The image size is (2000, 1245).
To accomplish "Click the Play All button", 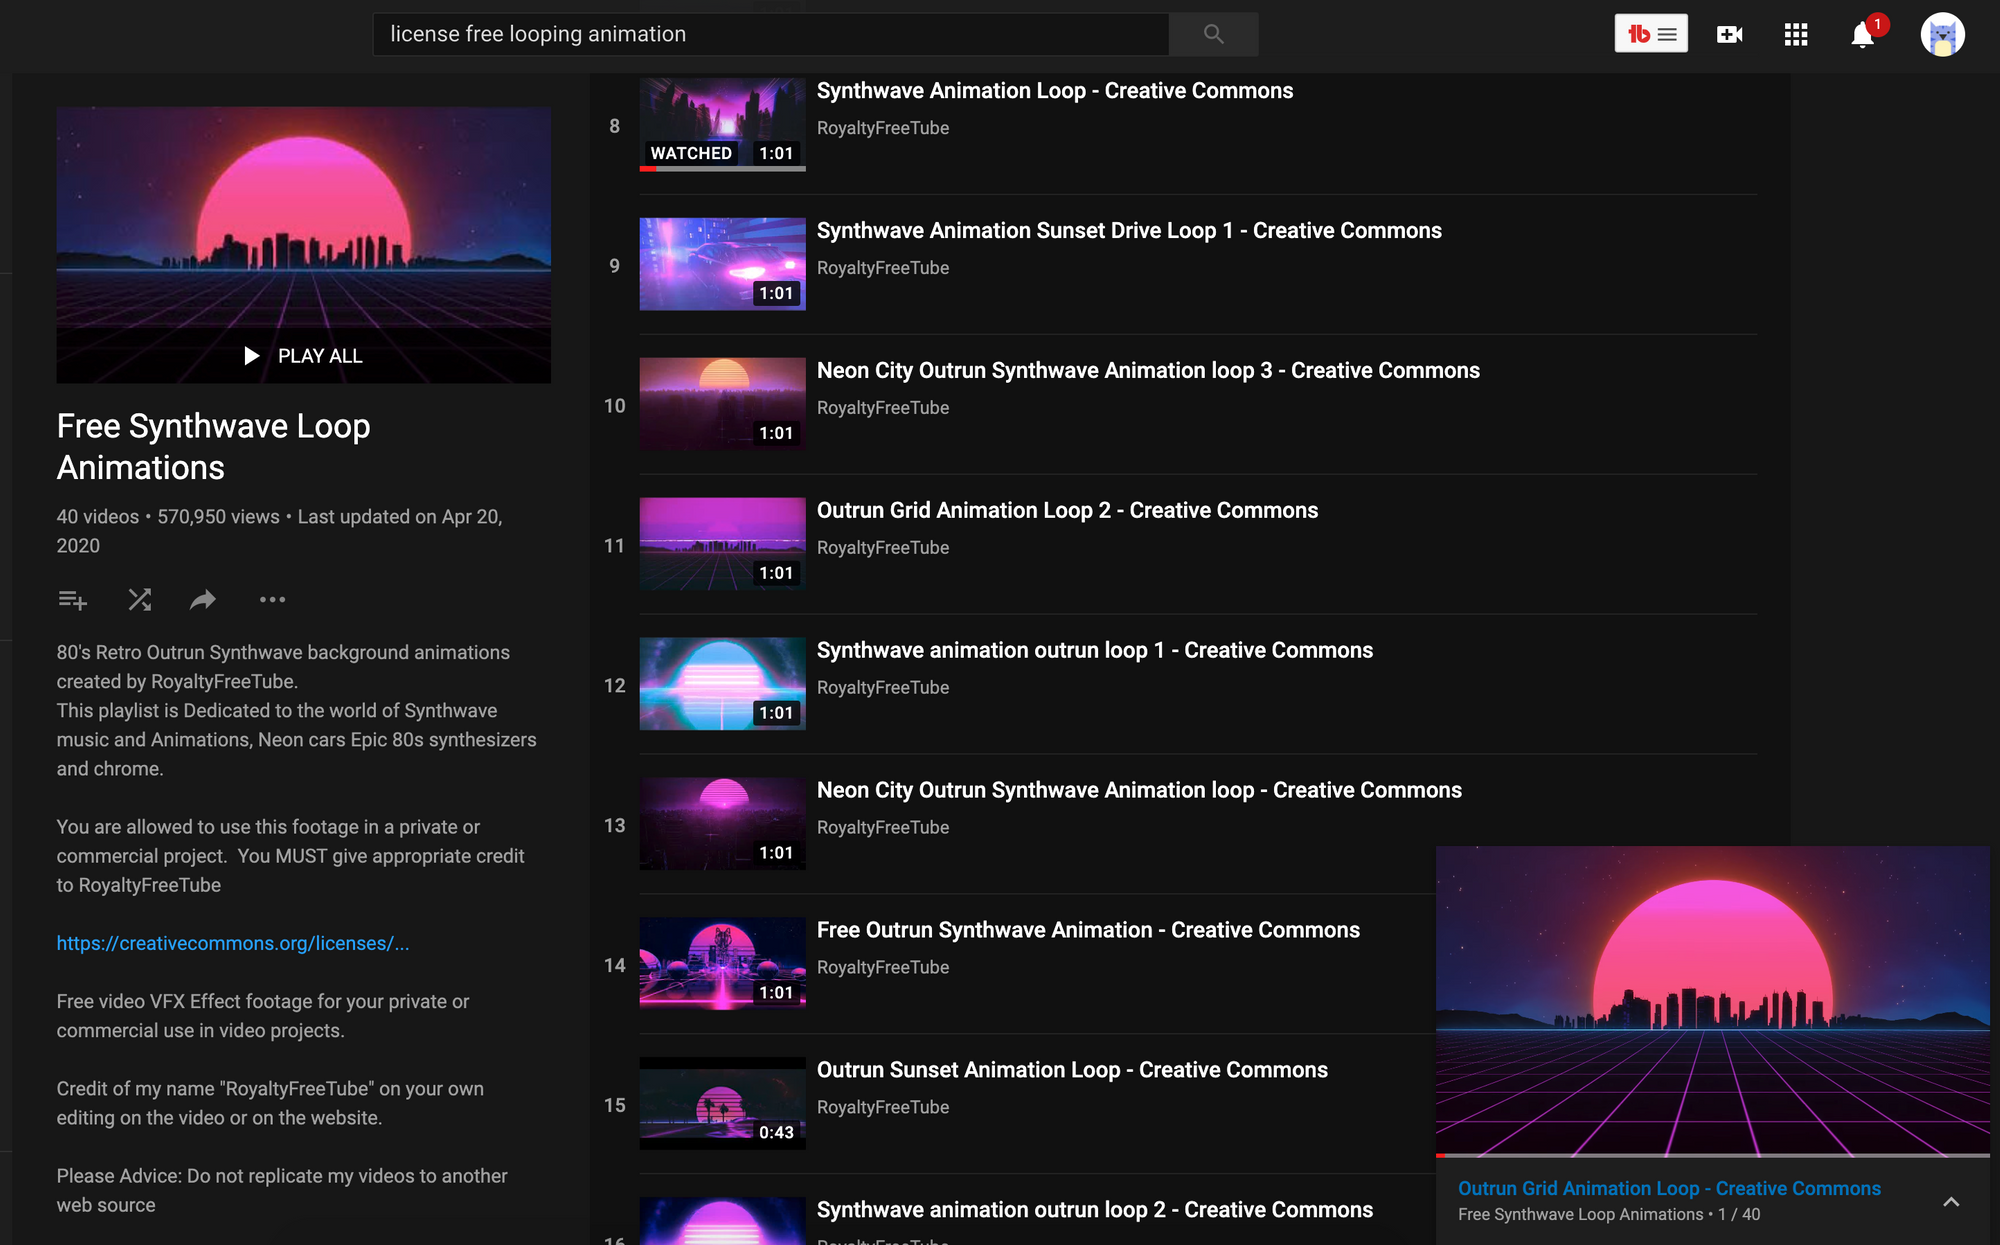I will coord(304,356).
